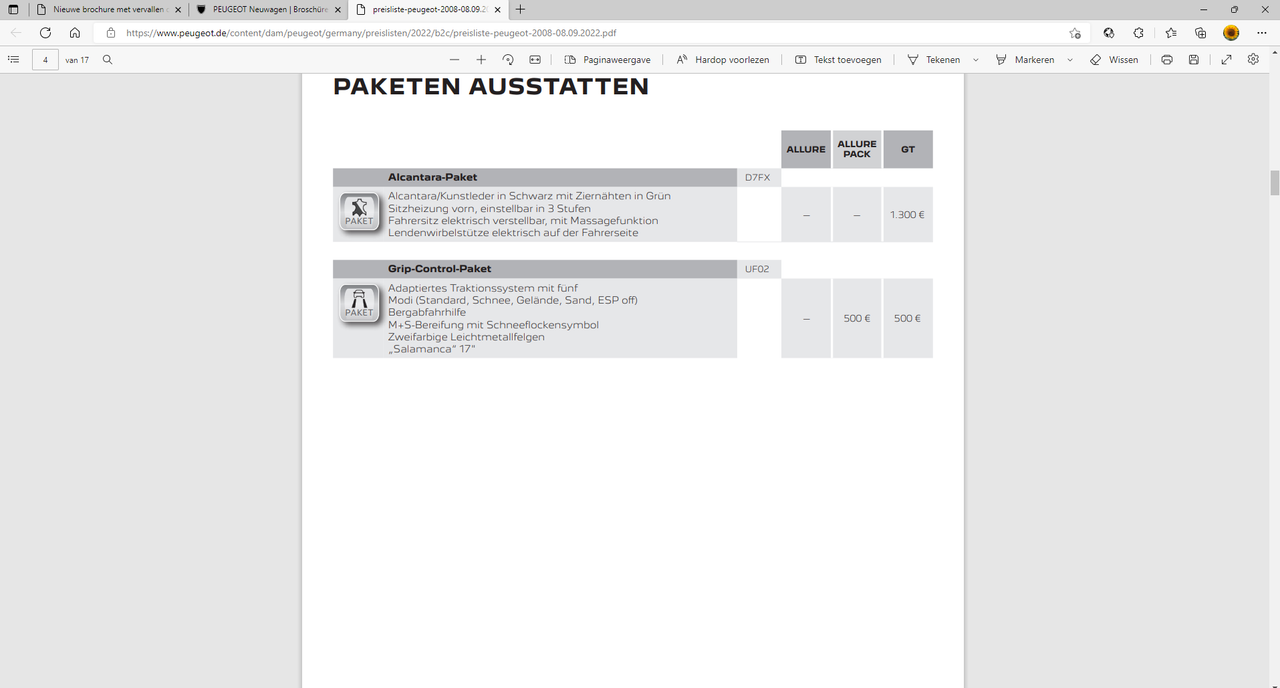1280x688 pixels.
Task: Open the browser extensions menu
Action: tap(1138, 32)
